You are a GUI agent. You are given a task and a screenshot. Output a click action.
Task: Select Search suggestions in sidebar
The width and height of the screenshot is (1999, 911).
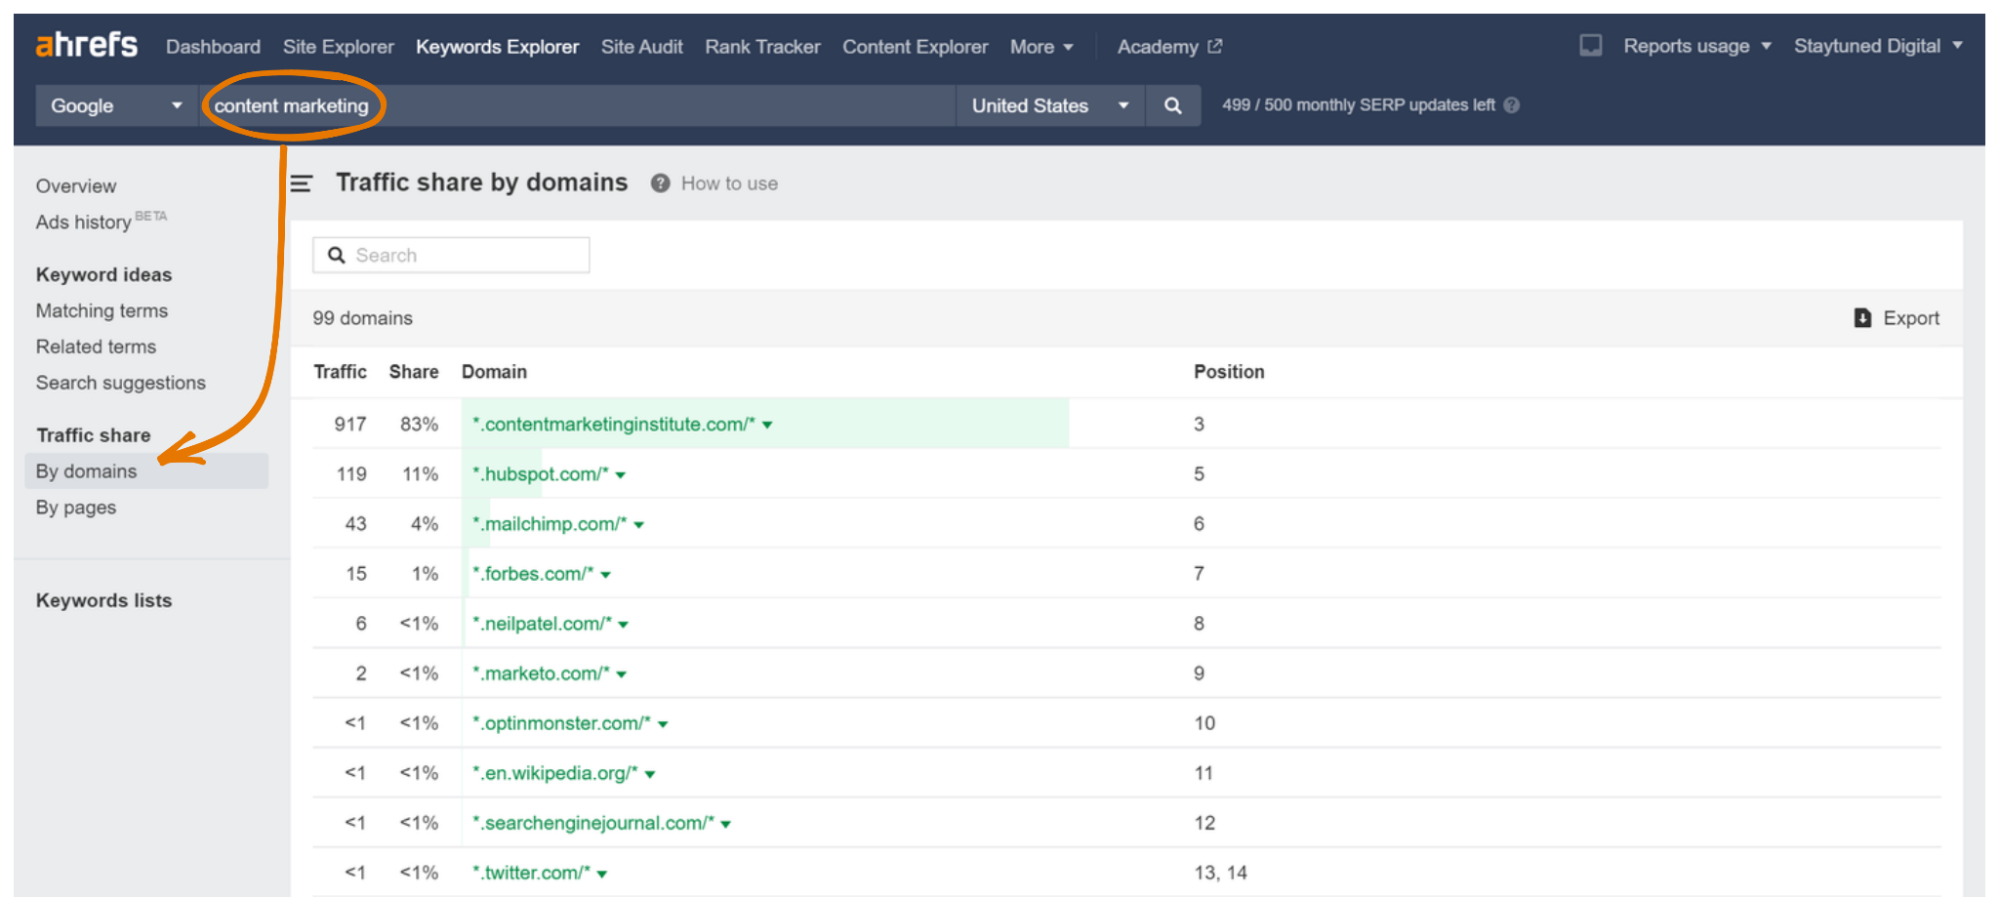(x=121, y=383)
